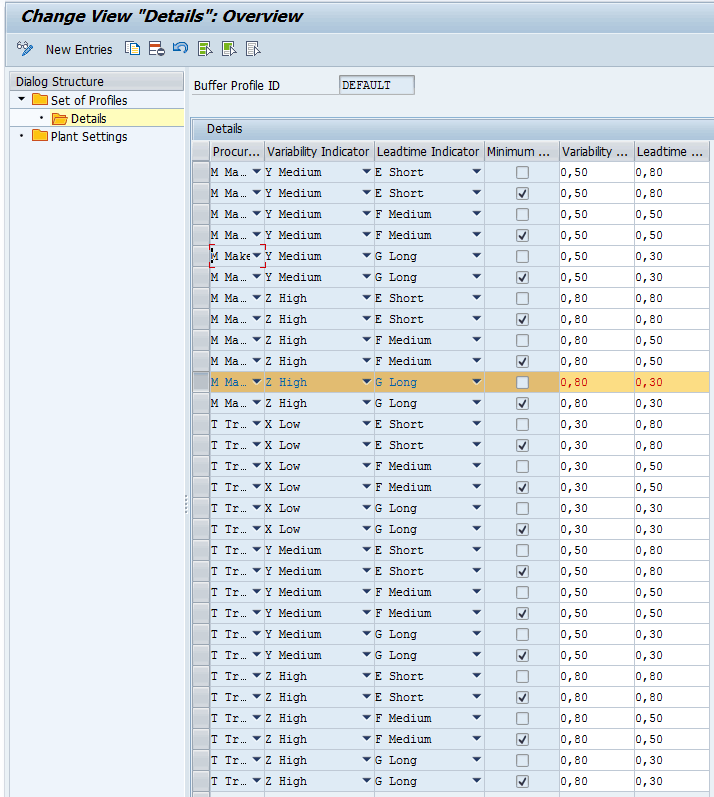714x797 pixels.
Task: Click the Buffer Profile ID field
Action: [376, 86]
